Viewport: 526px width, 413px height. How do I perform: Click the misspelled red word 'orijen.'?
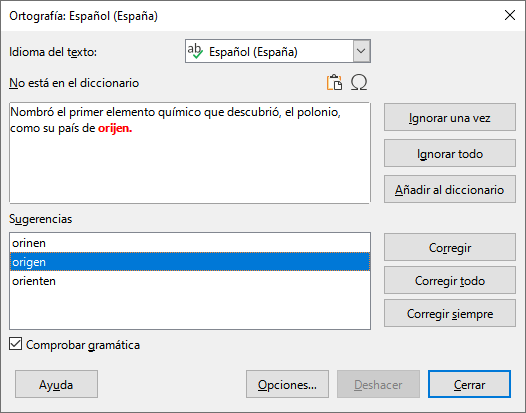(115, 128)
